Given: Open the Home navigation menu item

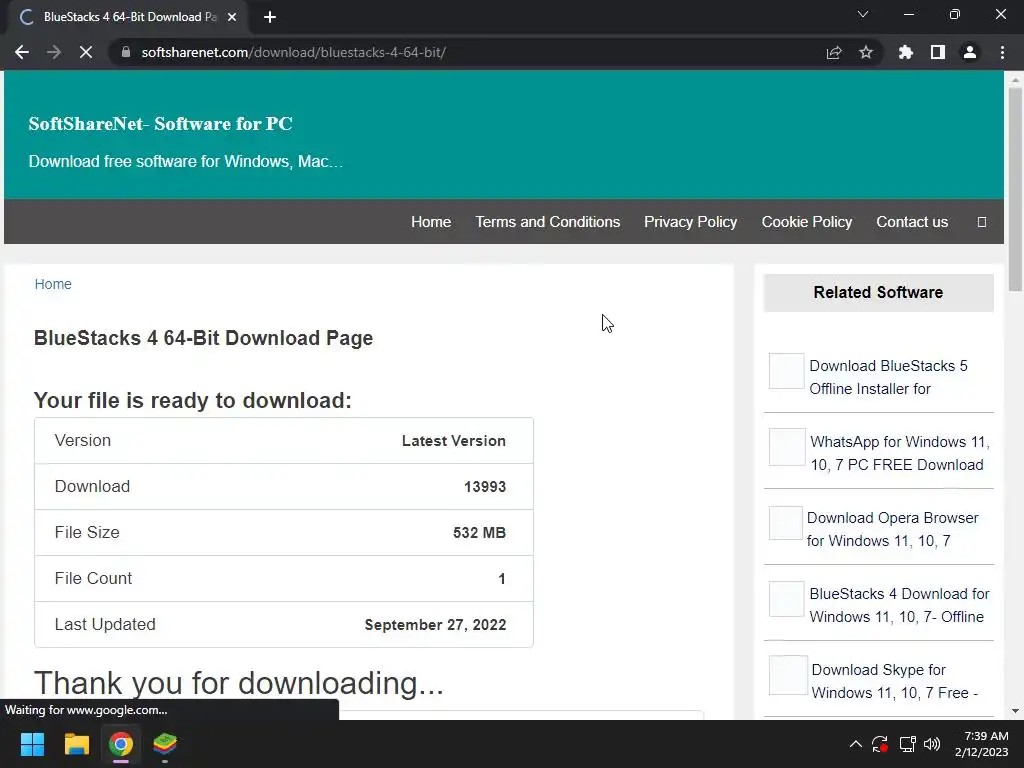Looking at the screenshot, I should click(431, 222).
